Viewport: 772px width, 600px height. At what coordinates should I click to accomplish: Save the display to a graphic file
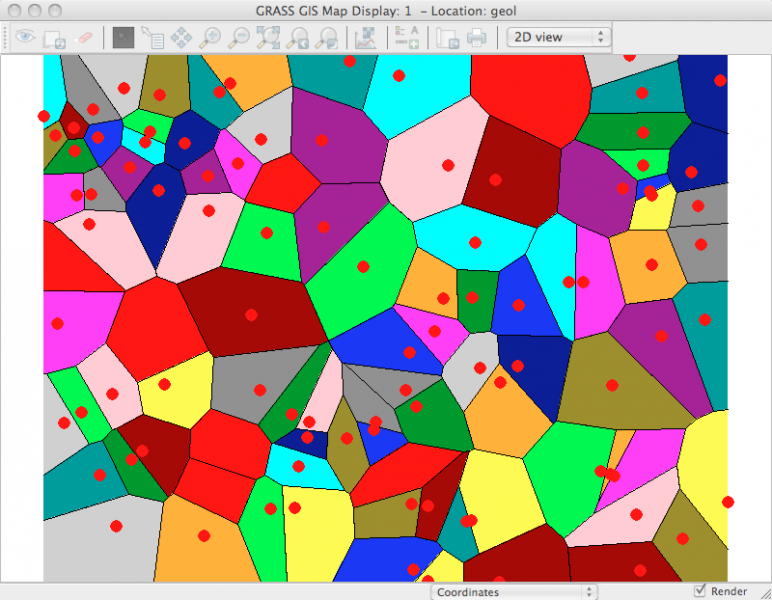[447, 38]
